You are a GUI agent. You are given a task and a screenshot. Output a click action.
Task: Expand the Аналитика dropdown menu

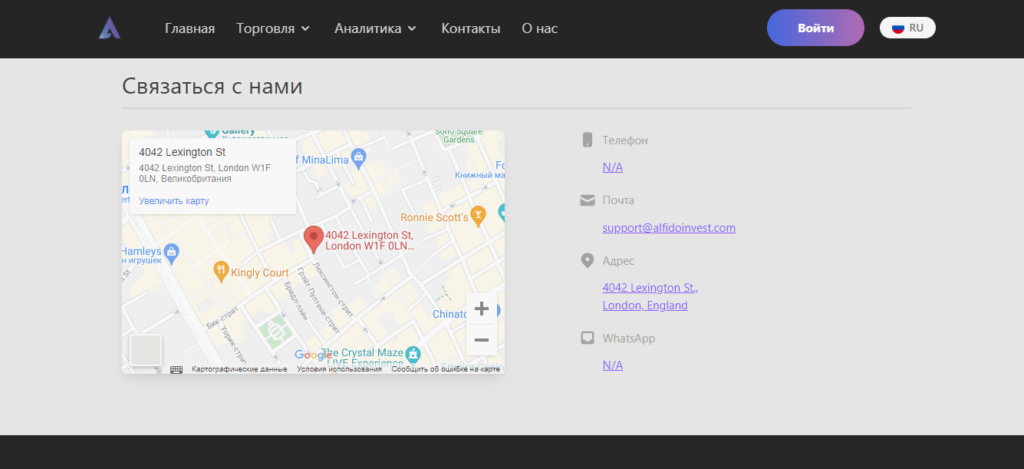pos(376,29)
